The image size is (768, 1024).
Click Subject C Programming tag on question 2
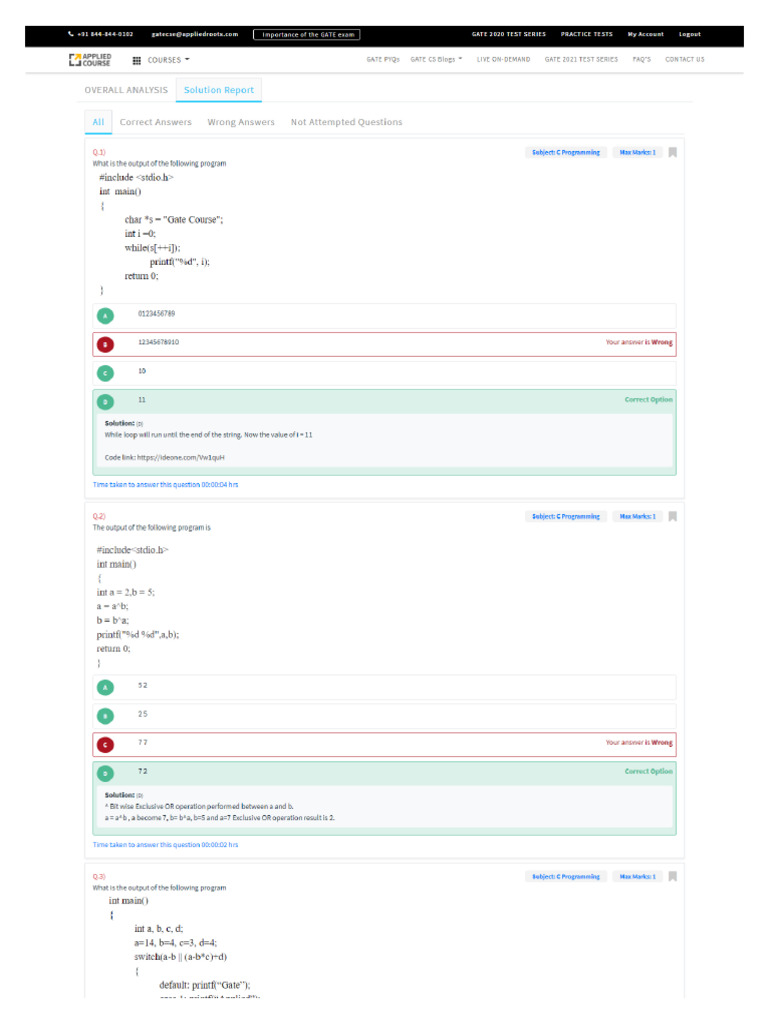[566, 517]
